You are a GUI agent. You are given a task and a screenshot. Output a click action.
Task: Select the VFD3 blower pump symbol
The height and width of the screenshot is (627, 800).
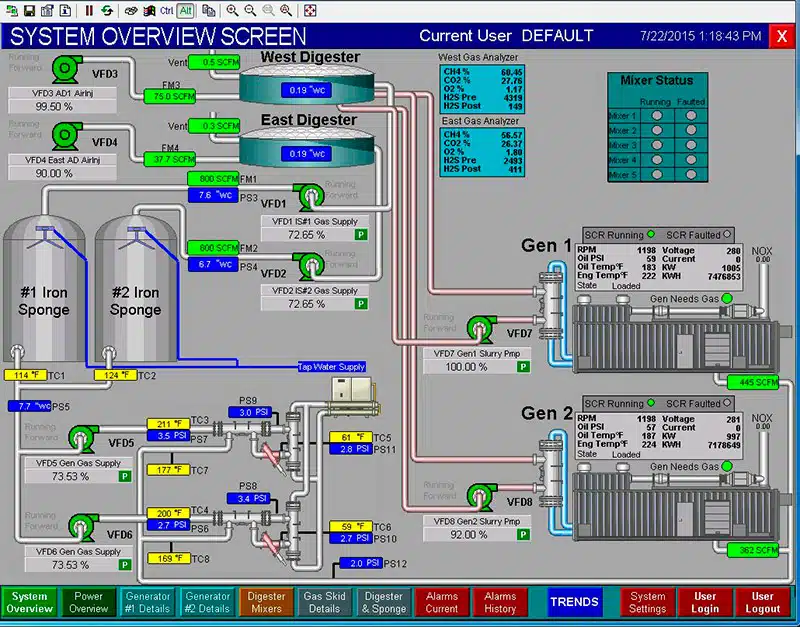(69, 69)
